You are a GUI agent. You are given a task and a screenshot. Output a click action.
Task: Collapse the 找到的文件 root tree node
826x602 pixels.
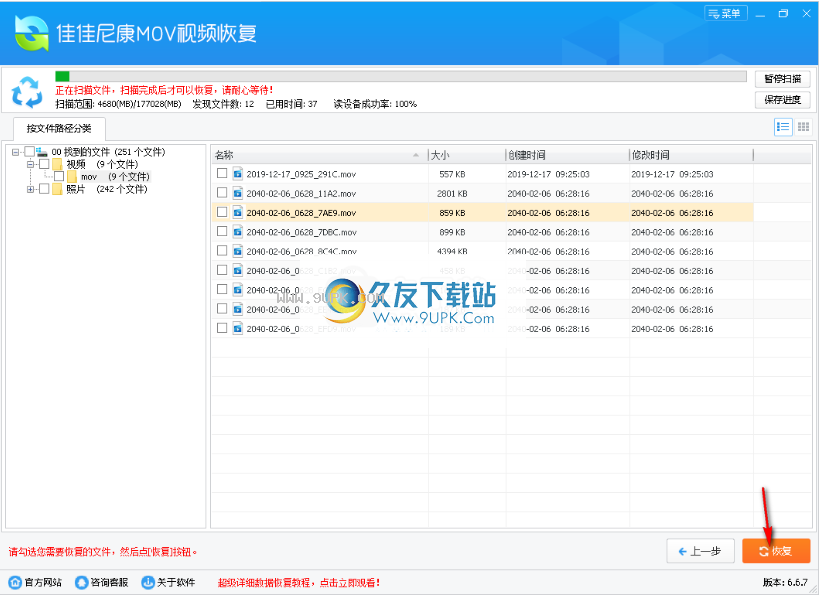15,152
